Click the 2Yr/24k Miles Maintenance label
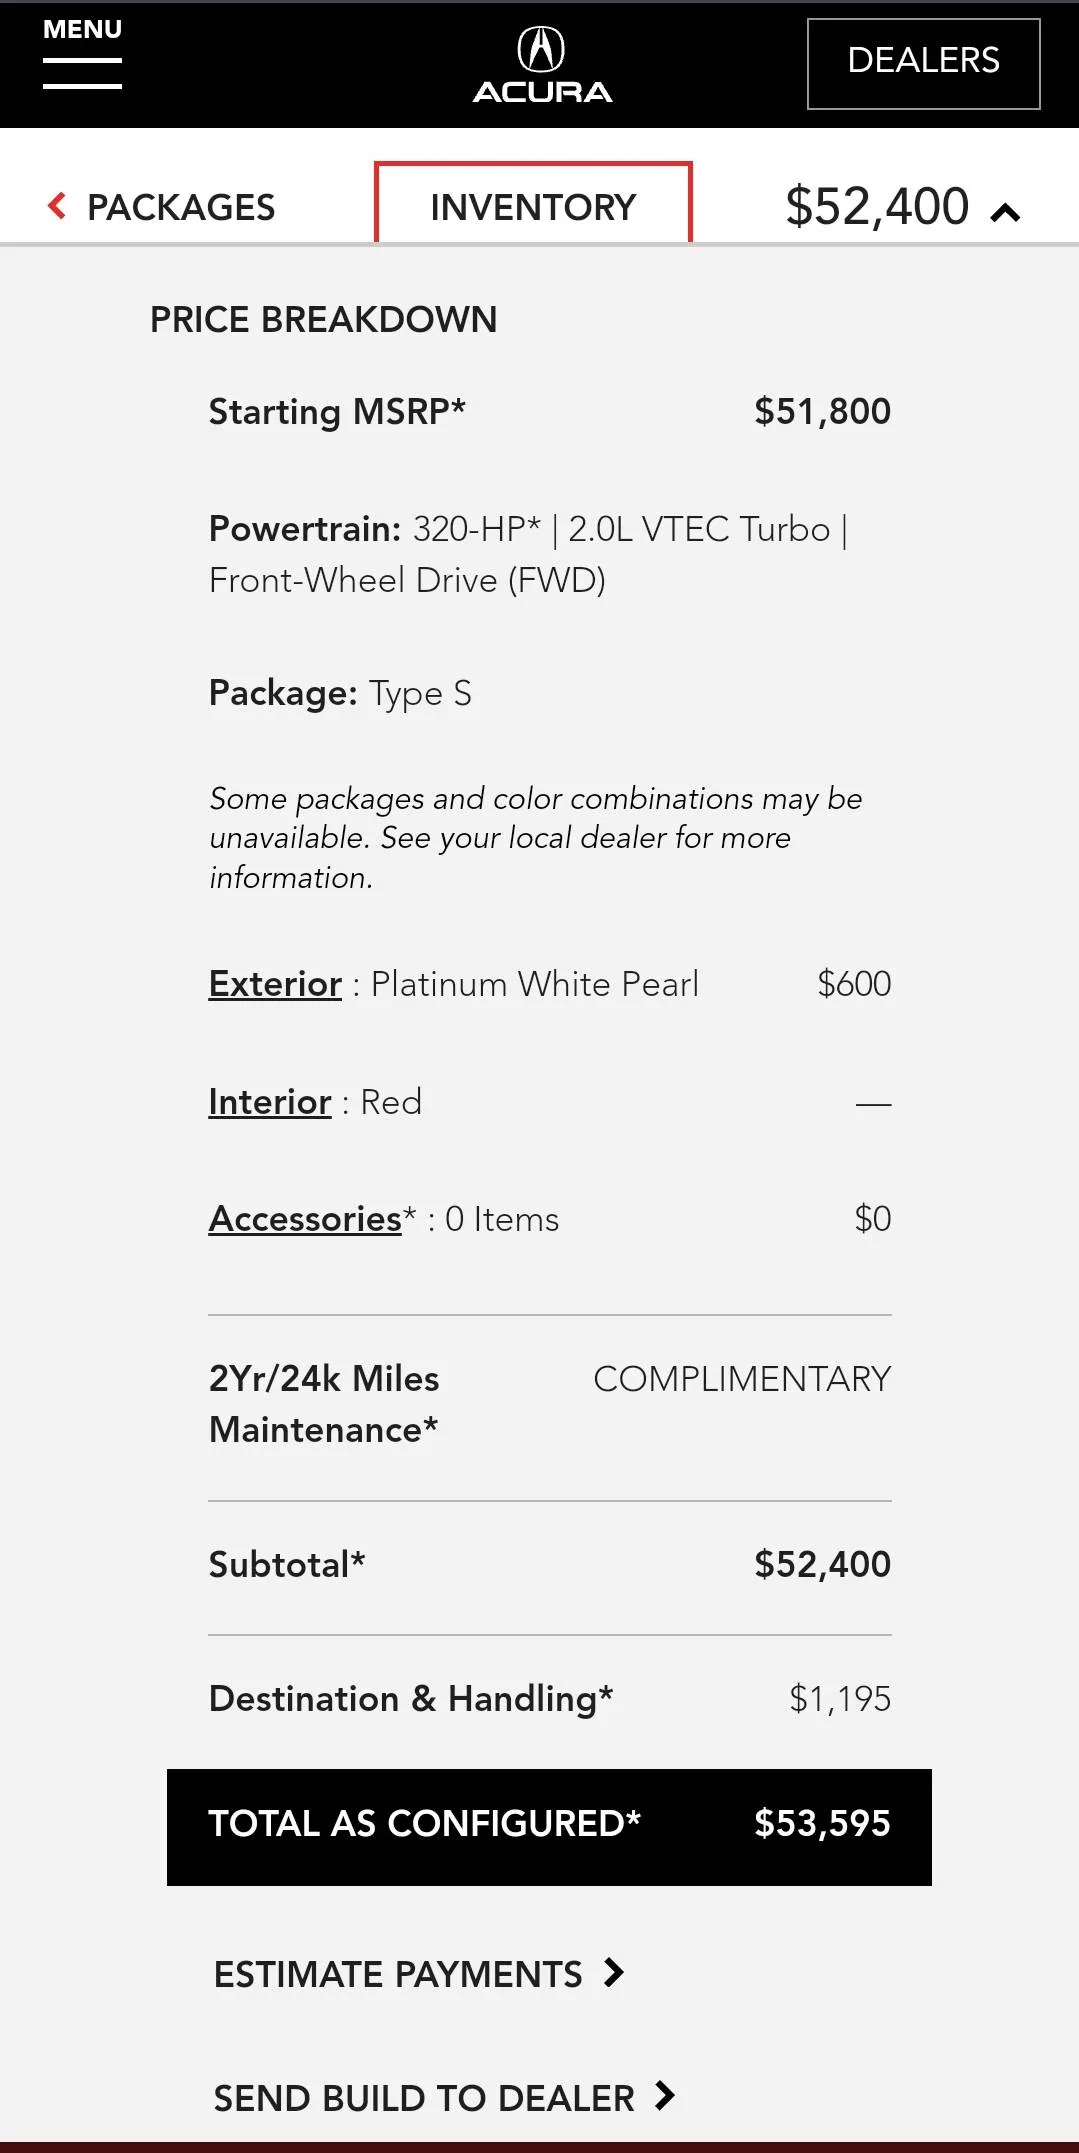This screenshot has width=1079, height=2153. 324,1404
